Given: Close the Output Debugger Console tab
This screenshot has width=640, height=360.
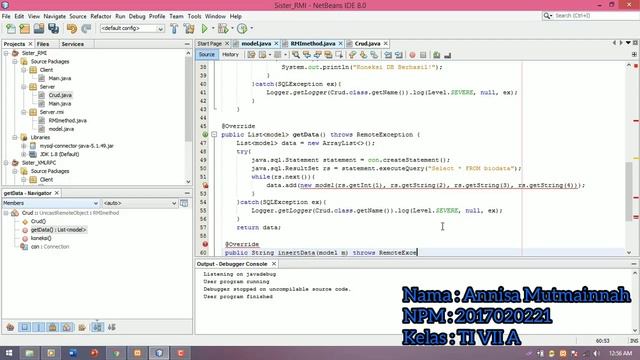Looking at the screenshot, I should 274,264.
